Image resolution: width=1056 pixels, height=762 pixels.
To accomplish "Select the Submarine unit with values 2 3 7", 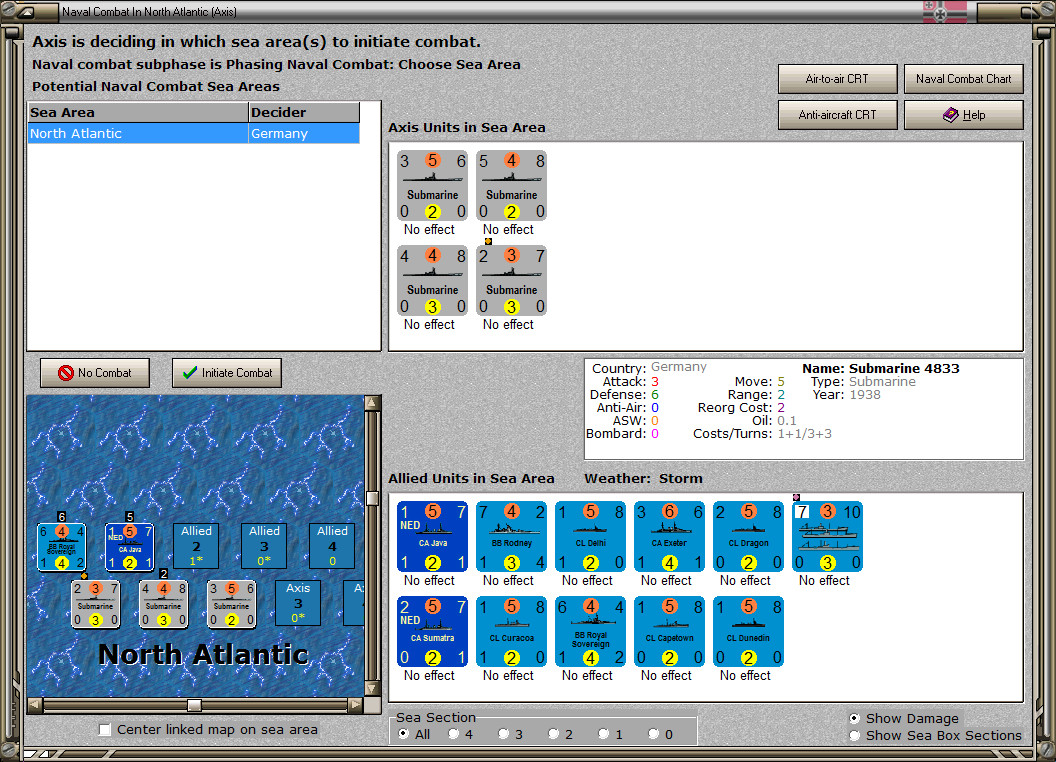I will click(x=511, y=281).
